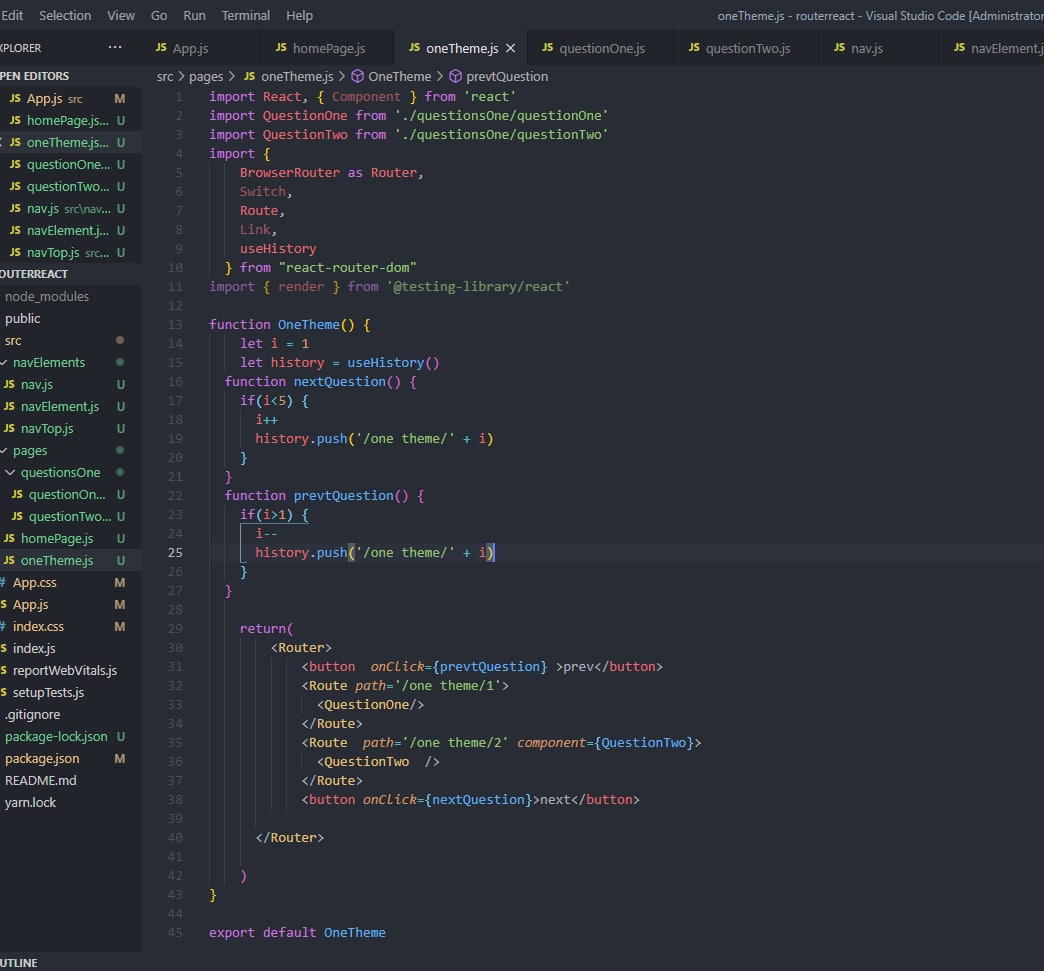Click the prevtQuestion symbol icon in breadcrumbs
Screen dimensions: 1044x971
pyautogui.click(x=455, y=76)
